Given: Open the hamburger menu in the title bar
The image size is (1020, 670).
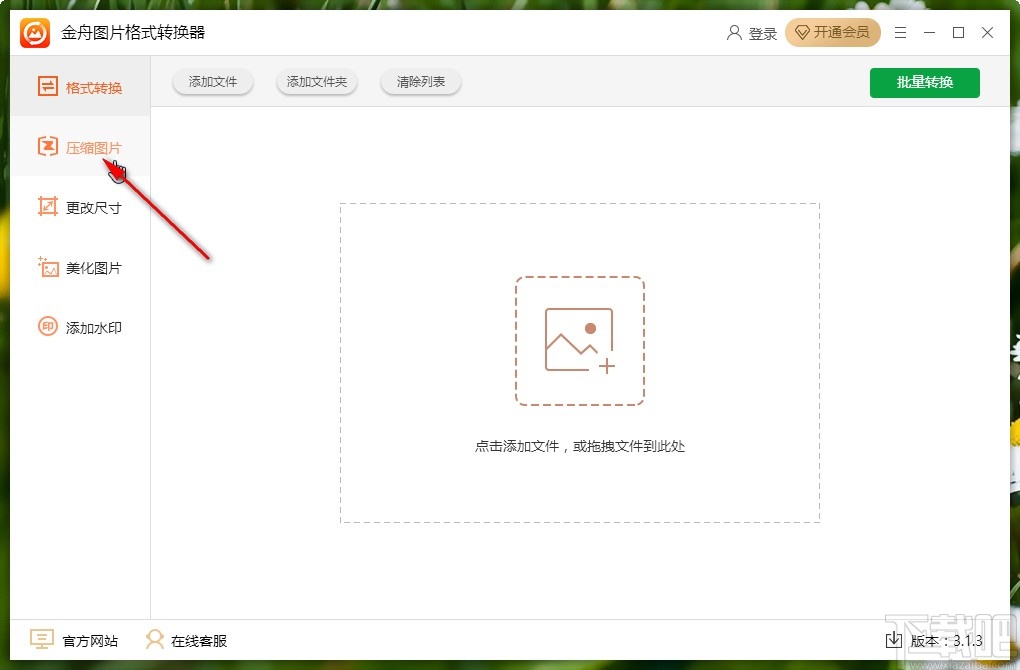Looking at the screenshot, I should click(899, 32).
